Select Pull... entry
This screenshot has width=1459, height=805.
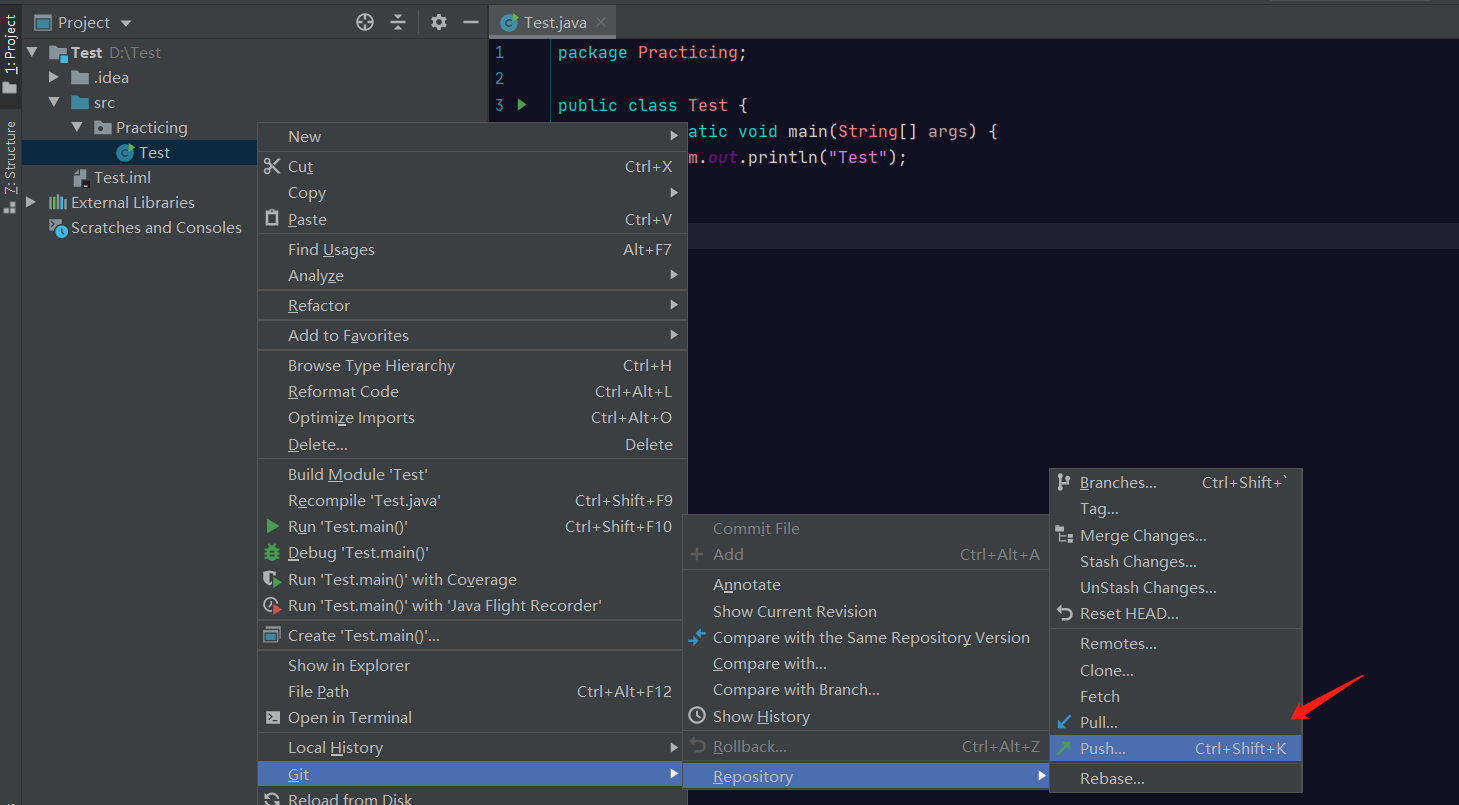pos(1176,722)
